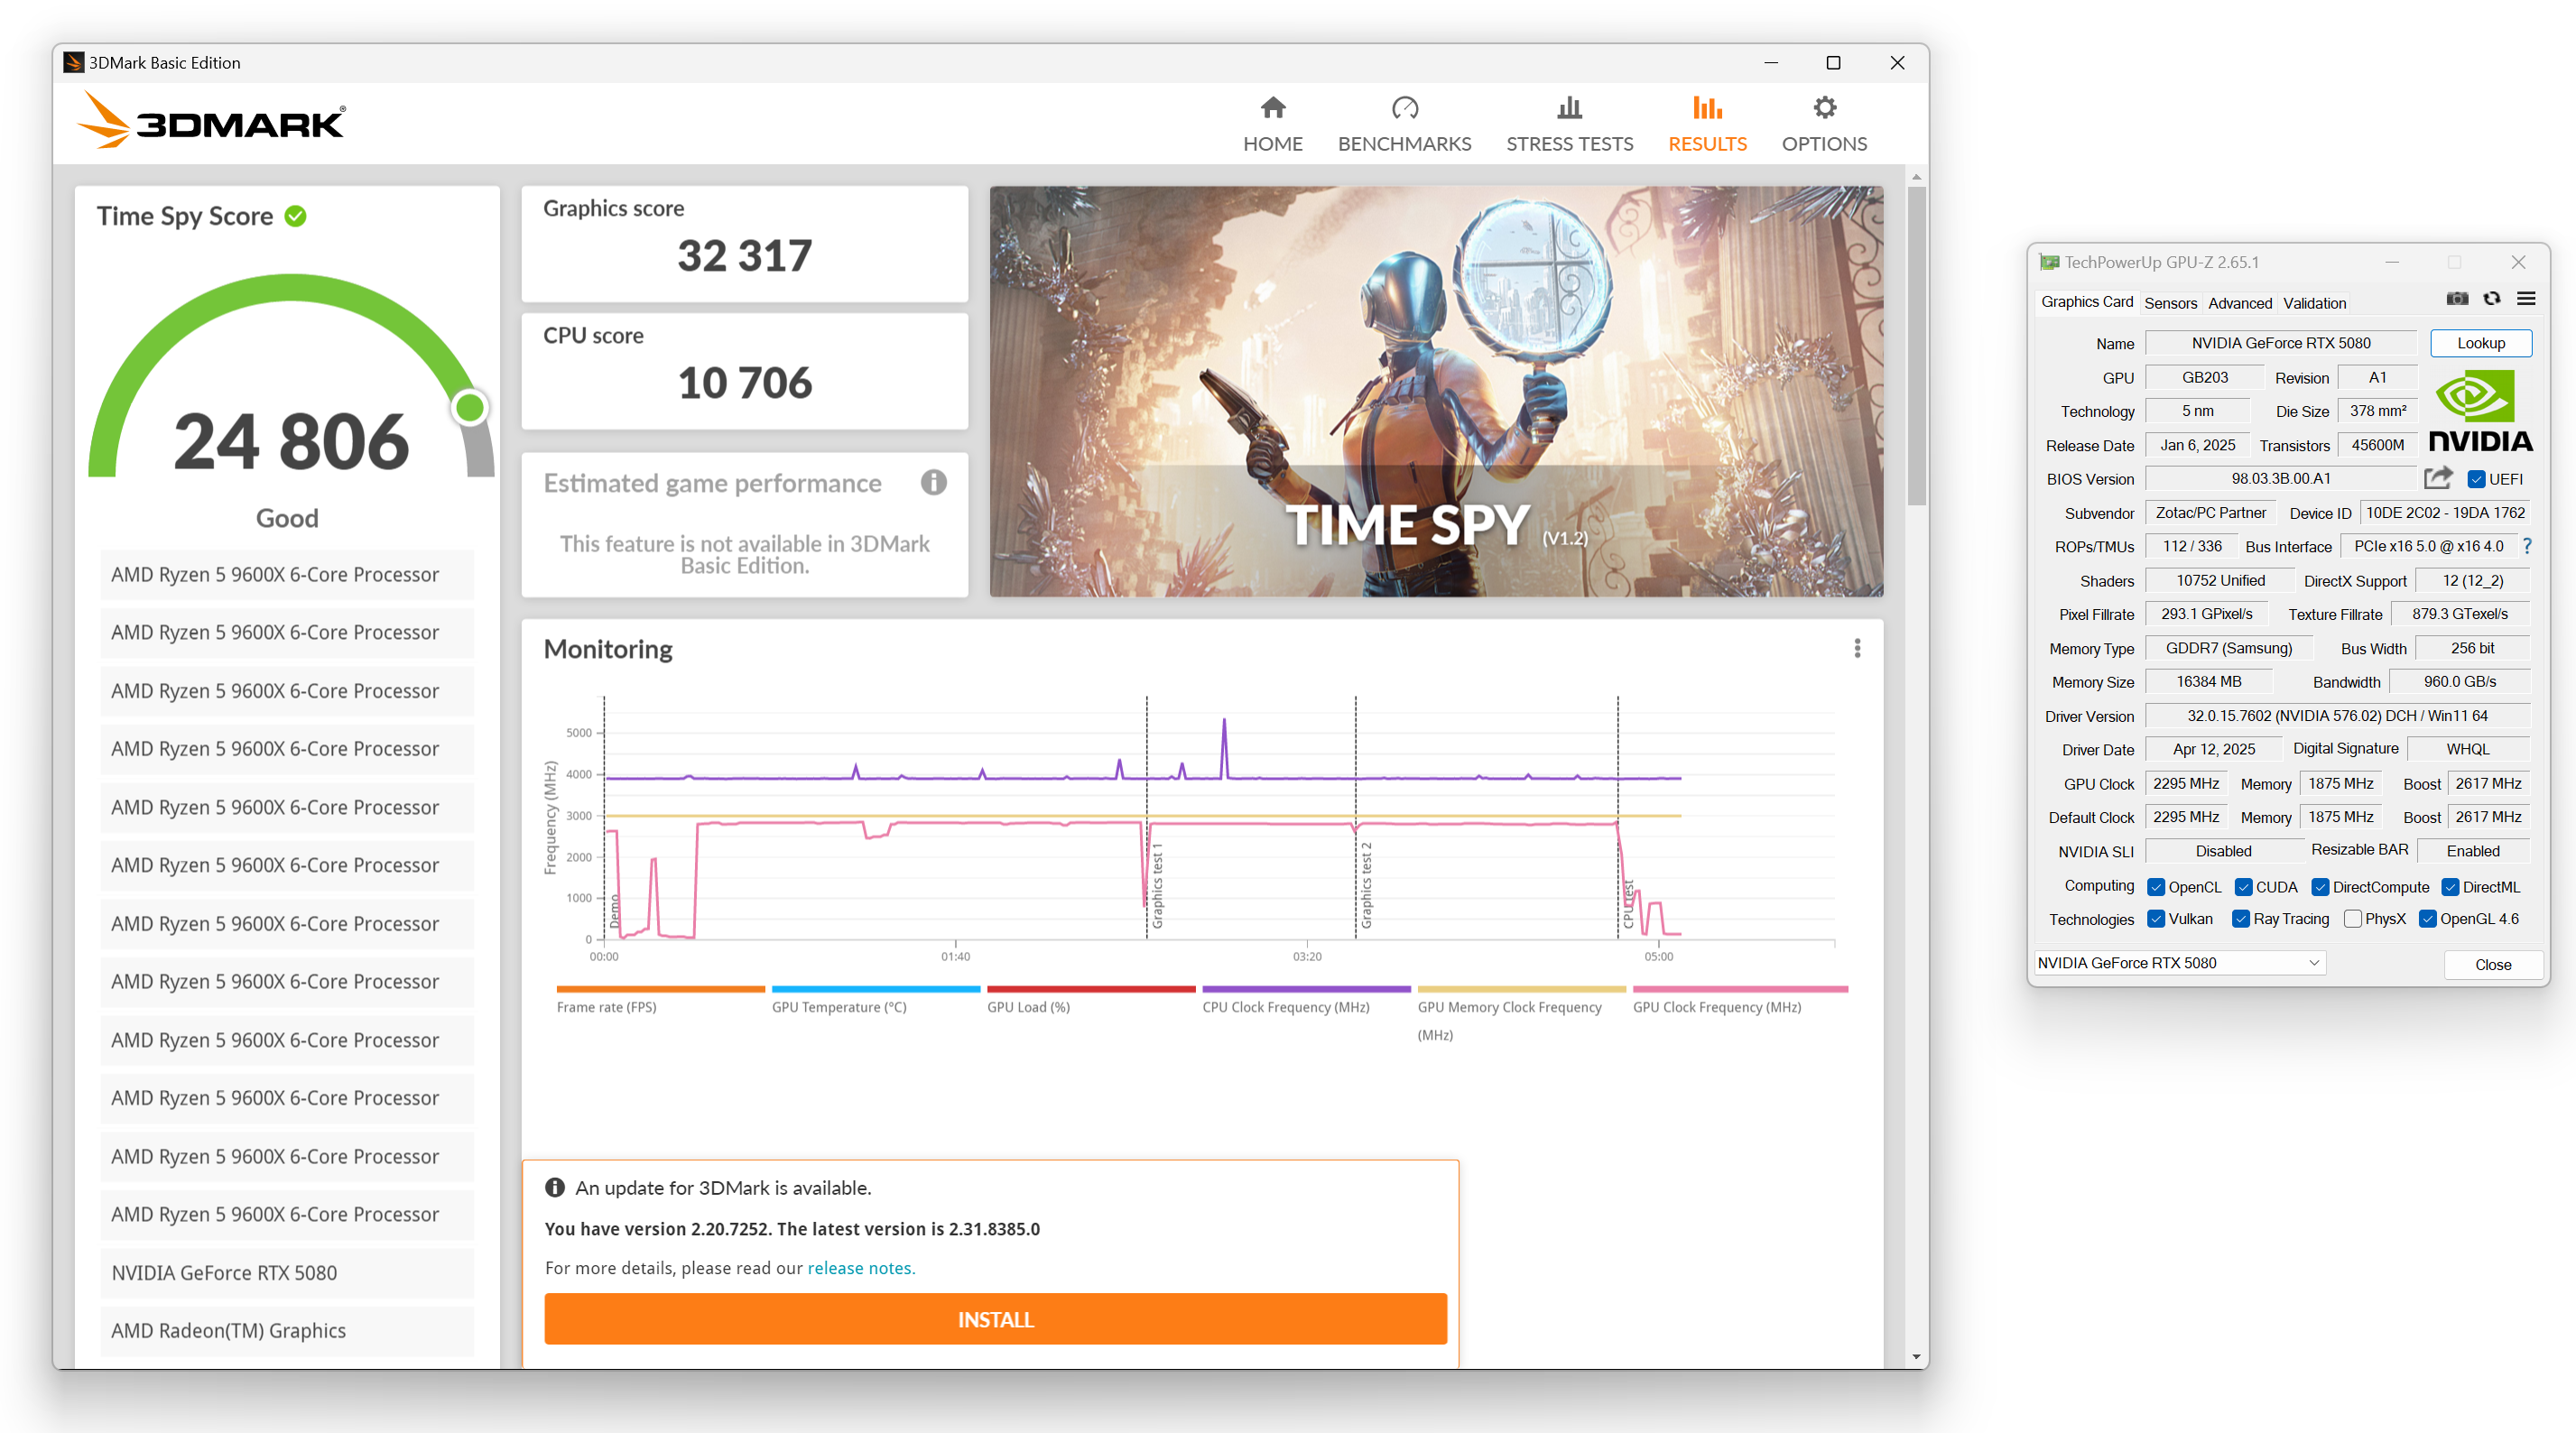Screen dimensions: 2576x1433
Task: Click the Bus Interface question mark
Action: (x=2526, y=546)
